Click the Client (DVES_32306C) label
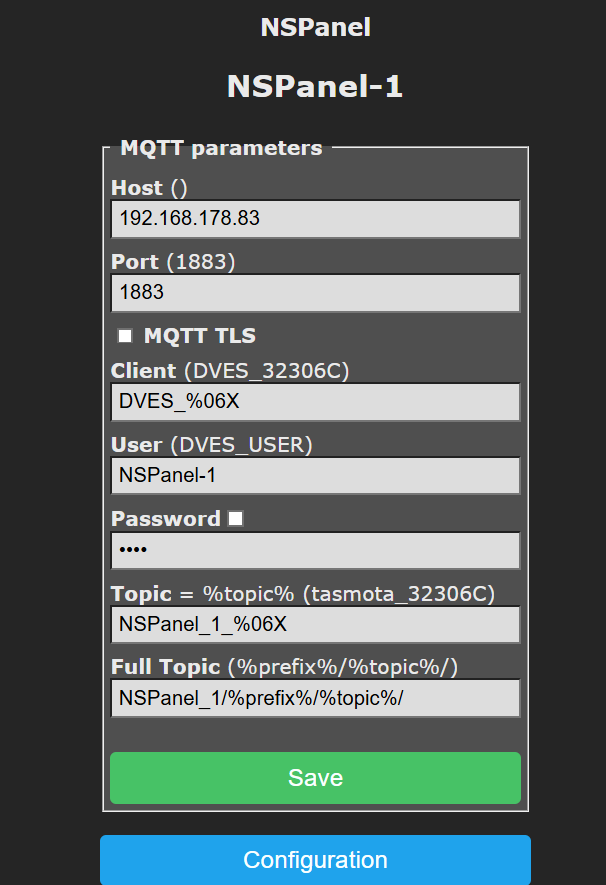This screenshot has height=885, width=606. click(230, 371)
